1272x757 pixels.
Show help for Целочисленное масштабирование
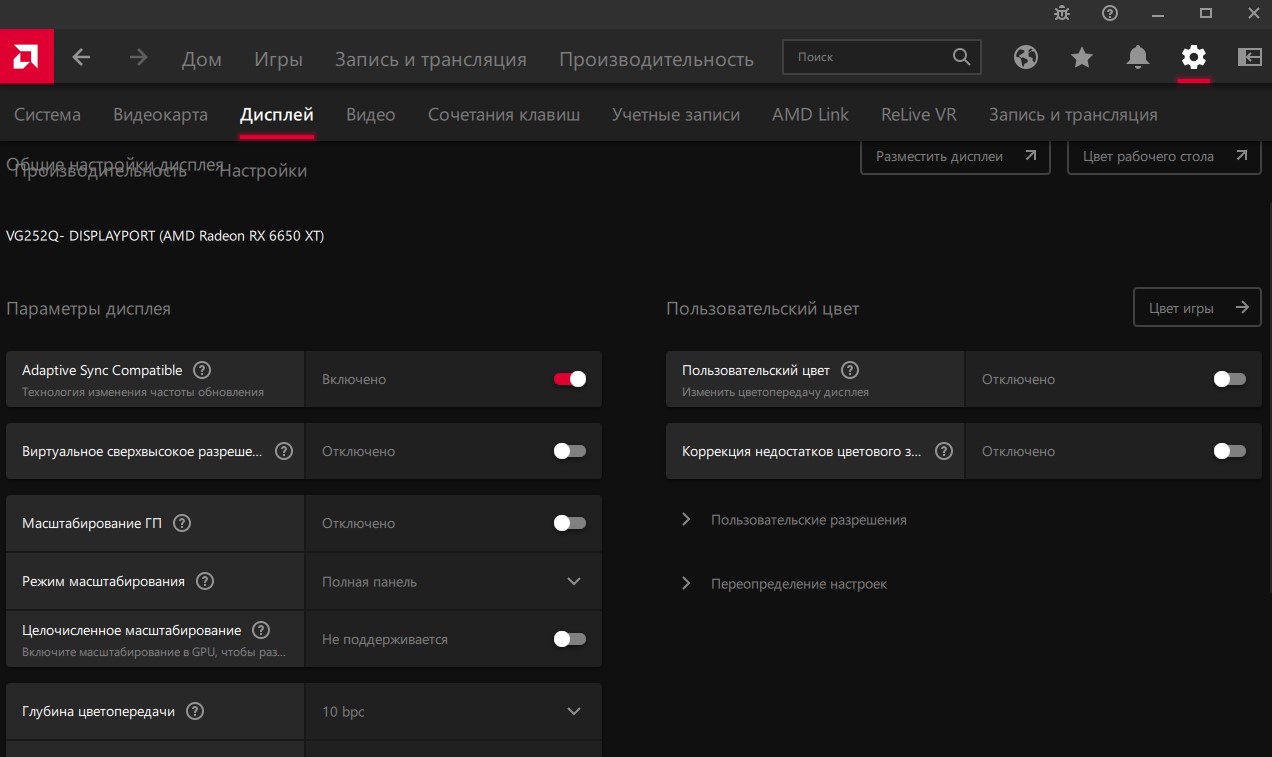coord(261,630)
